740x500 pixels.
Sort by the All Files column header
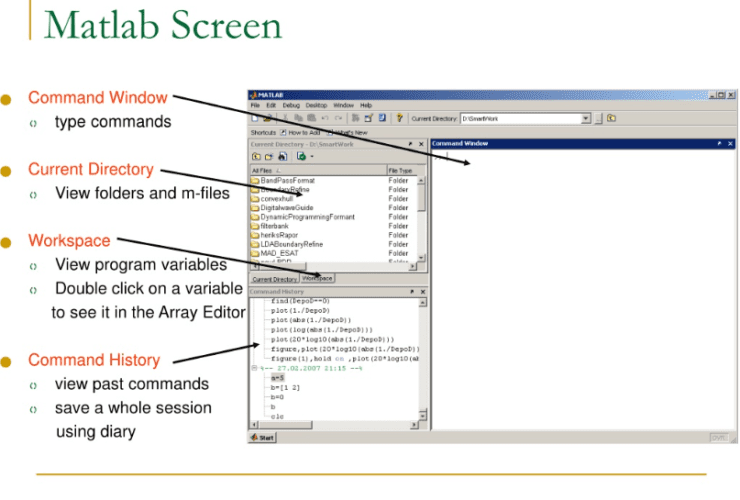pyautogui.click(x=318, y=170)
